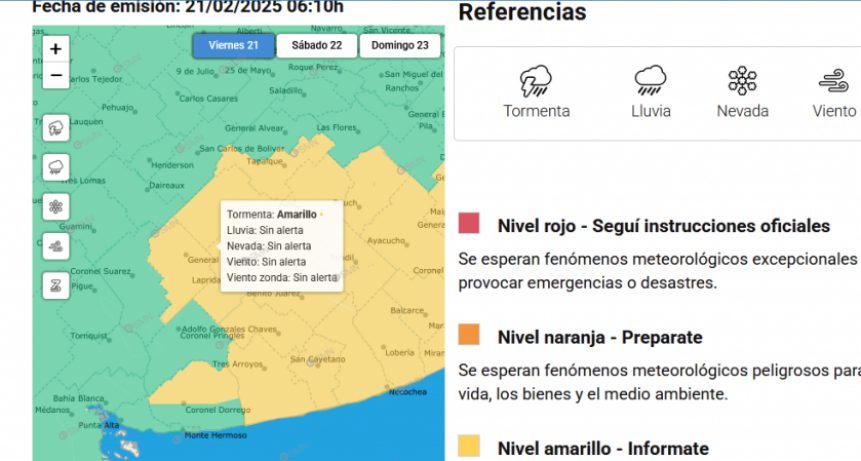The height and width of the screenshot is (461, 861).
Task: Toggle the Viento wind map button
Action: pos(55,246)
